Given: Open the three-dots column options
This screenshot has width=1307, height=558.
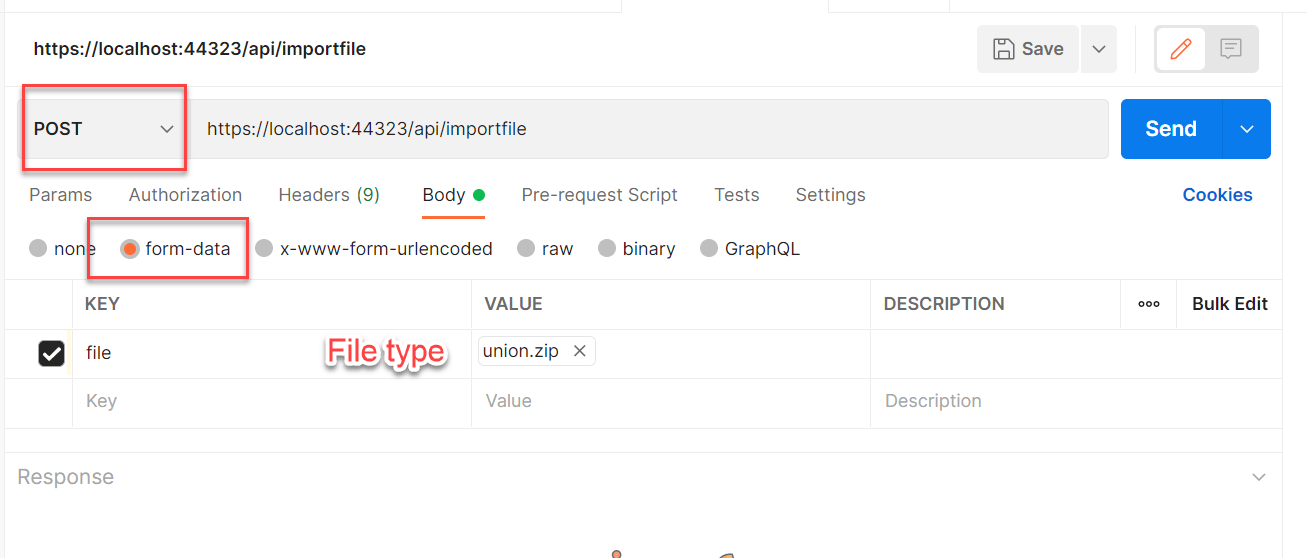Looking at the screenshot, I should [1149, 304].
